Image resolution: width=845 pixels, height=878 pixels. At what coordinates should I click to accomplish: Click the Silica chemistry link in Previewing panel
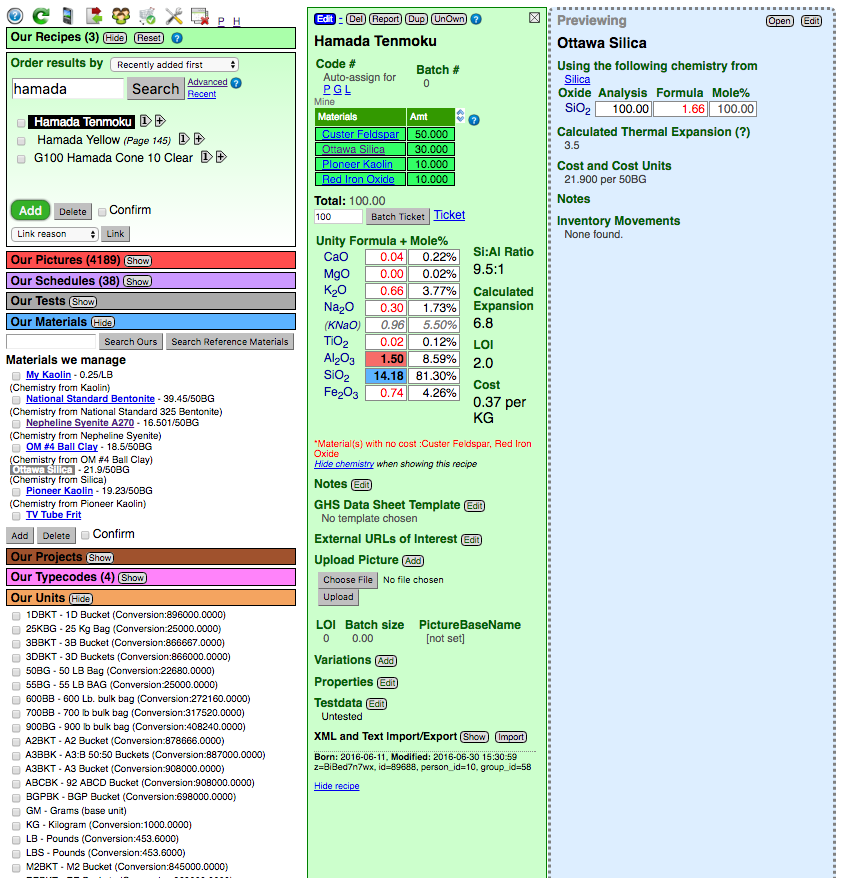pyautogui.click(x=577, y=80)
